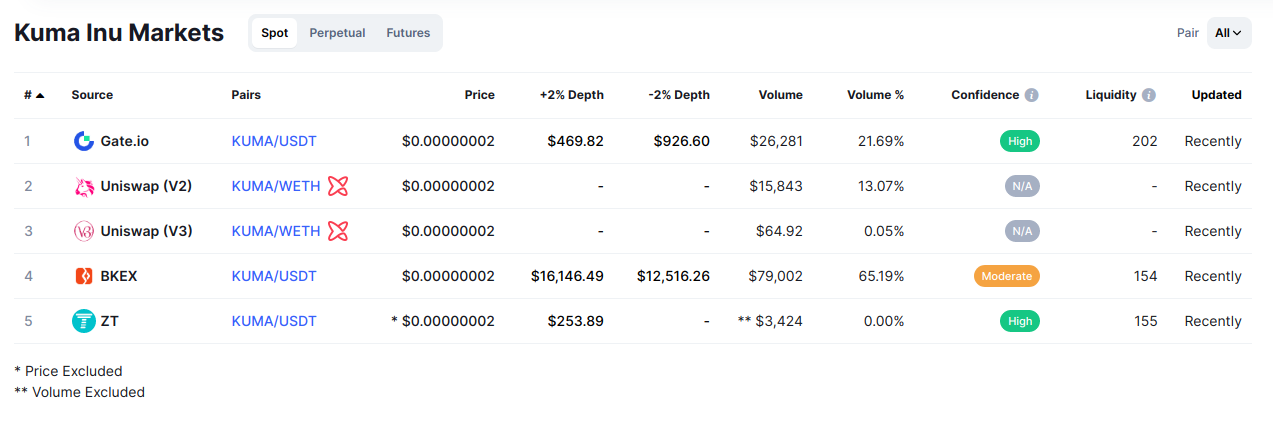The image size is (1273, 425).
Task: Click the $26,281 volume cell
Action: (x=776, y=141)
